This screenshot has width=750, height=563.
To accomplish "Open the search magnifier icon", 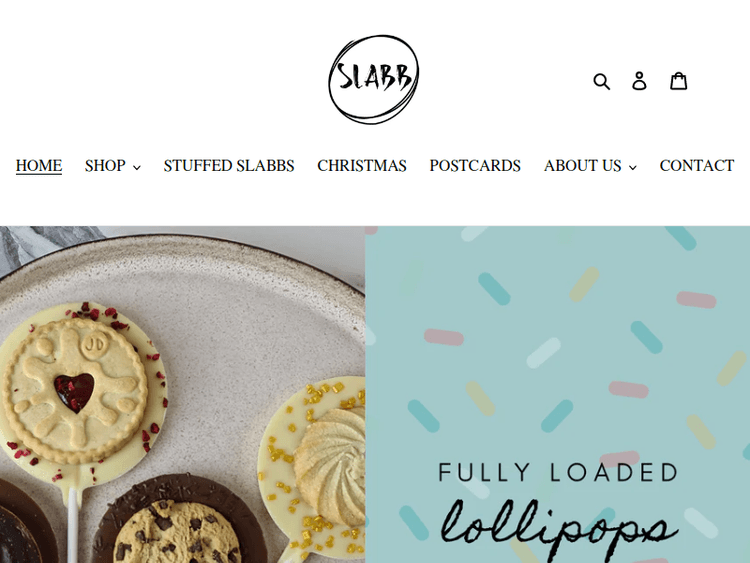I will 601,81.
